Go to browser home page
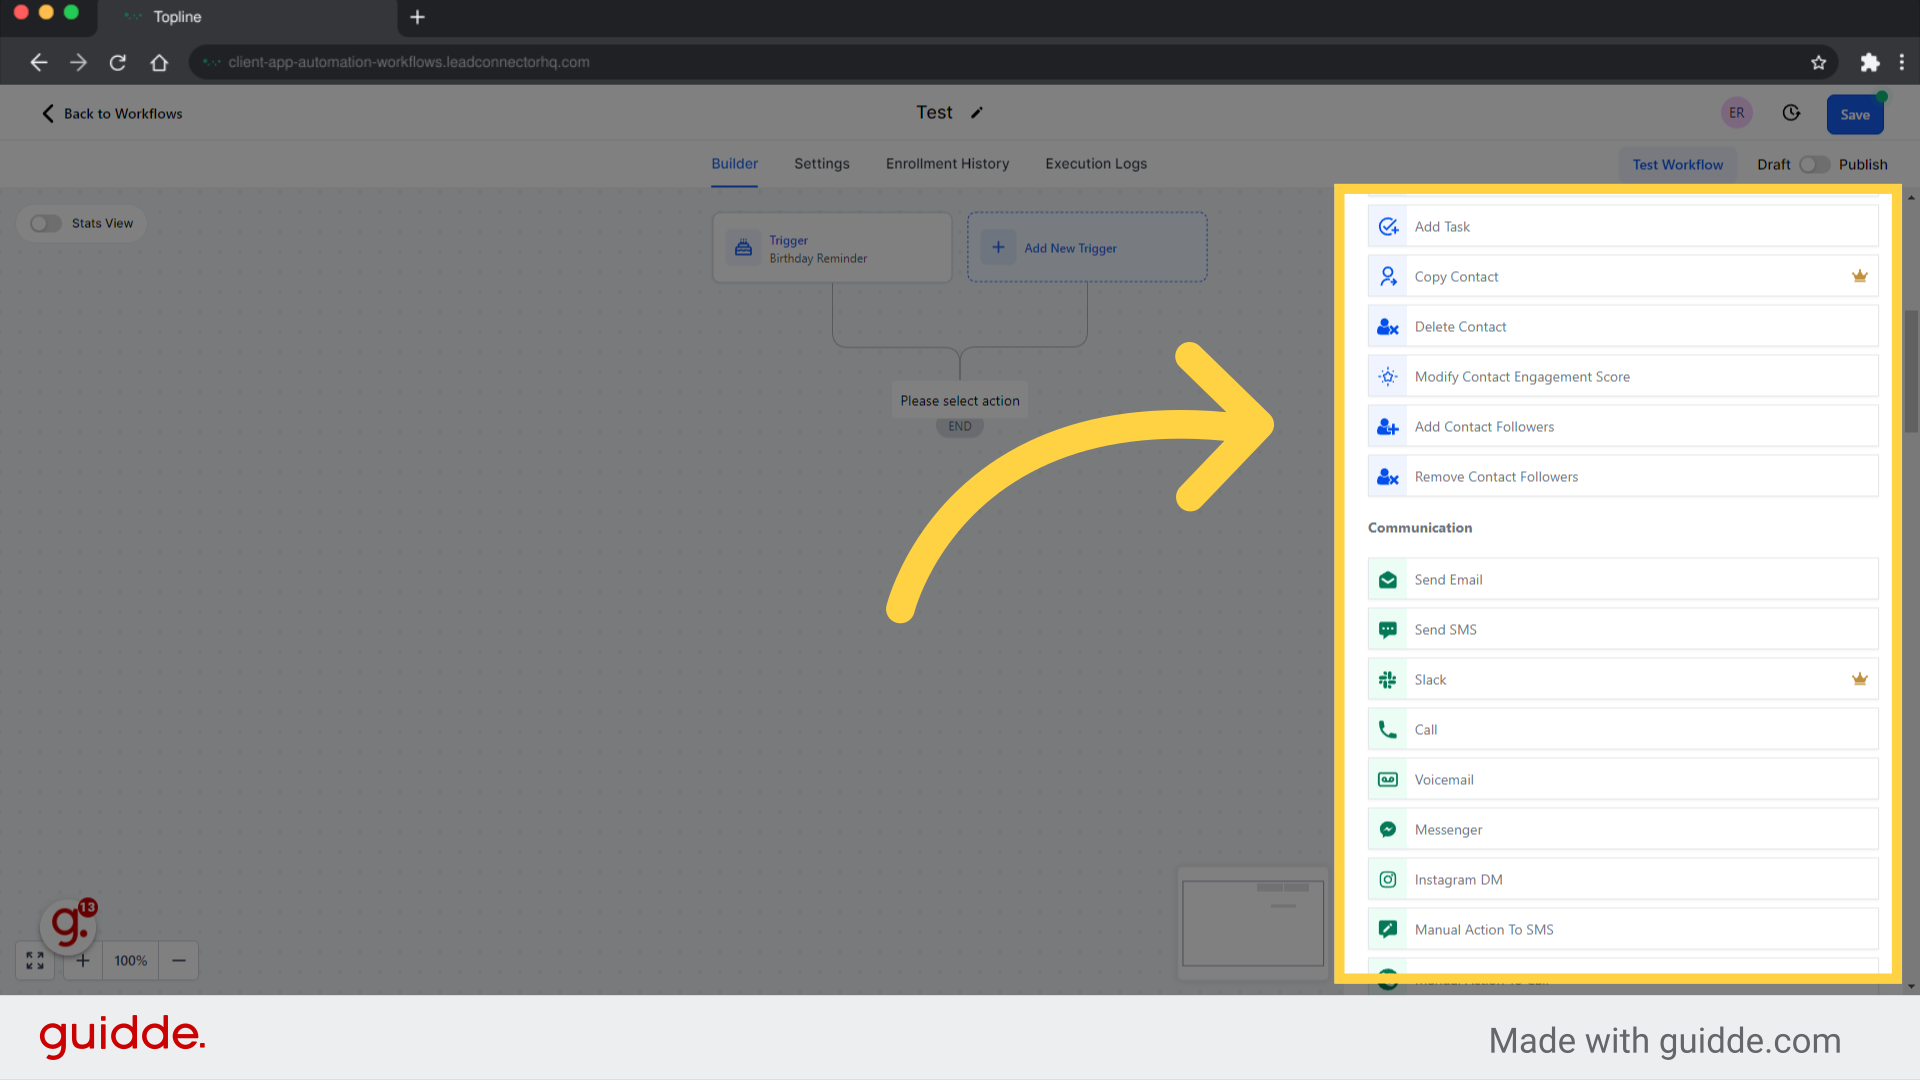Screen dimensions: 1920x1080 [x=159, y=62]
